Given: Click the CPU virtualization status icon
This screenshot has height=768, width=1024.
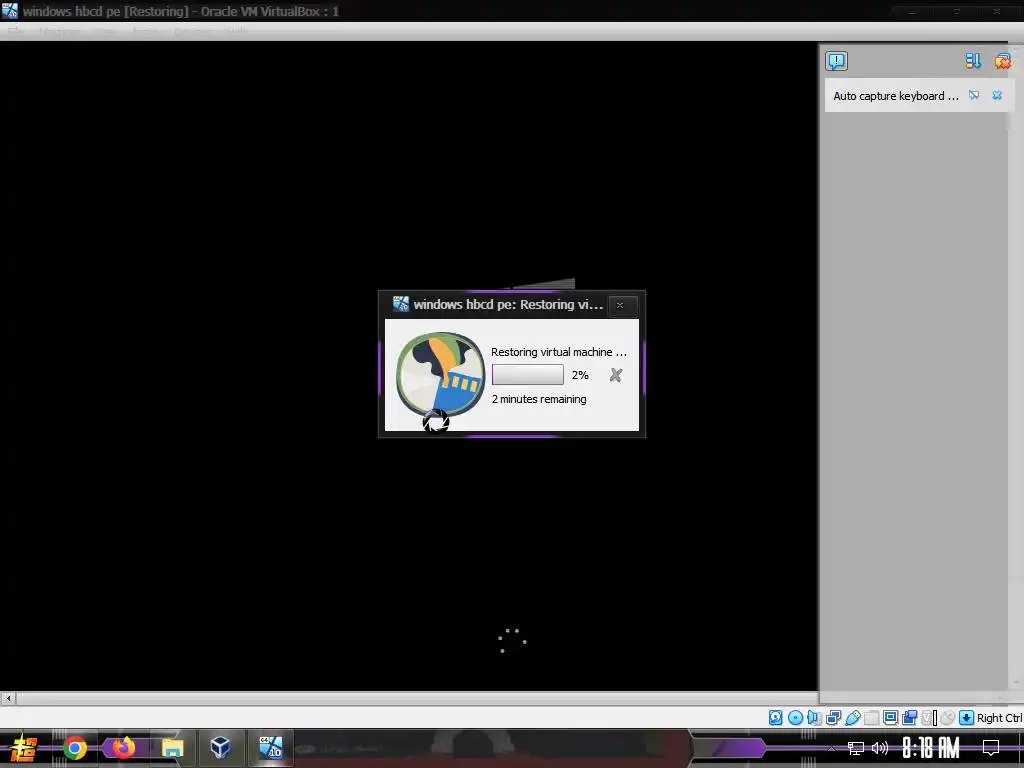Looking at the screenshot, I should click(x=927, y=718).
